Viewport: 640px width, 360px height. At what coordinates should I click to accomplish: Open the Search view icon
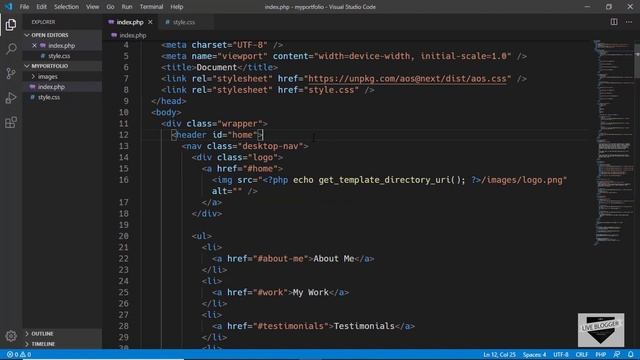[x=11, y=49]
